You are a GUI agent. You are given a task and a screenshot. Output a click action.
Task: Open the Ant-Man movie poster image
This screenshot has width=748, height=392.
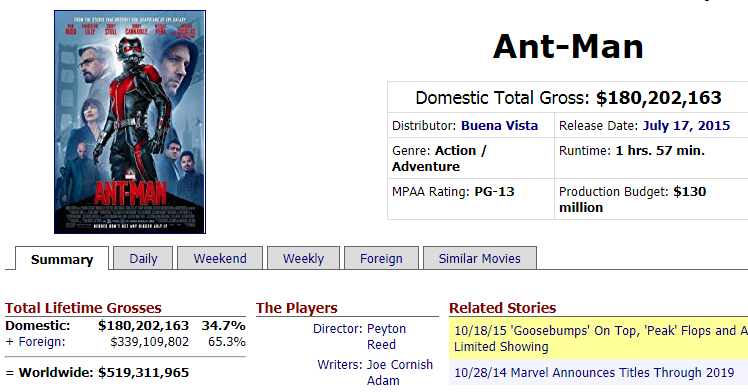[x=130, y=122]
